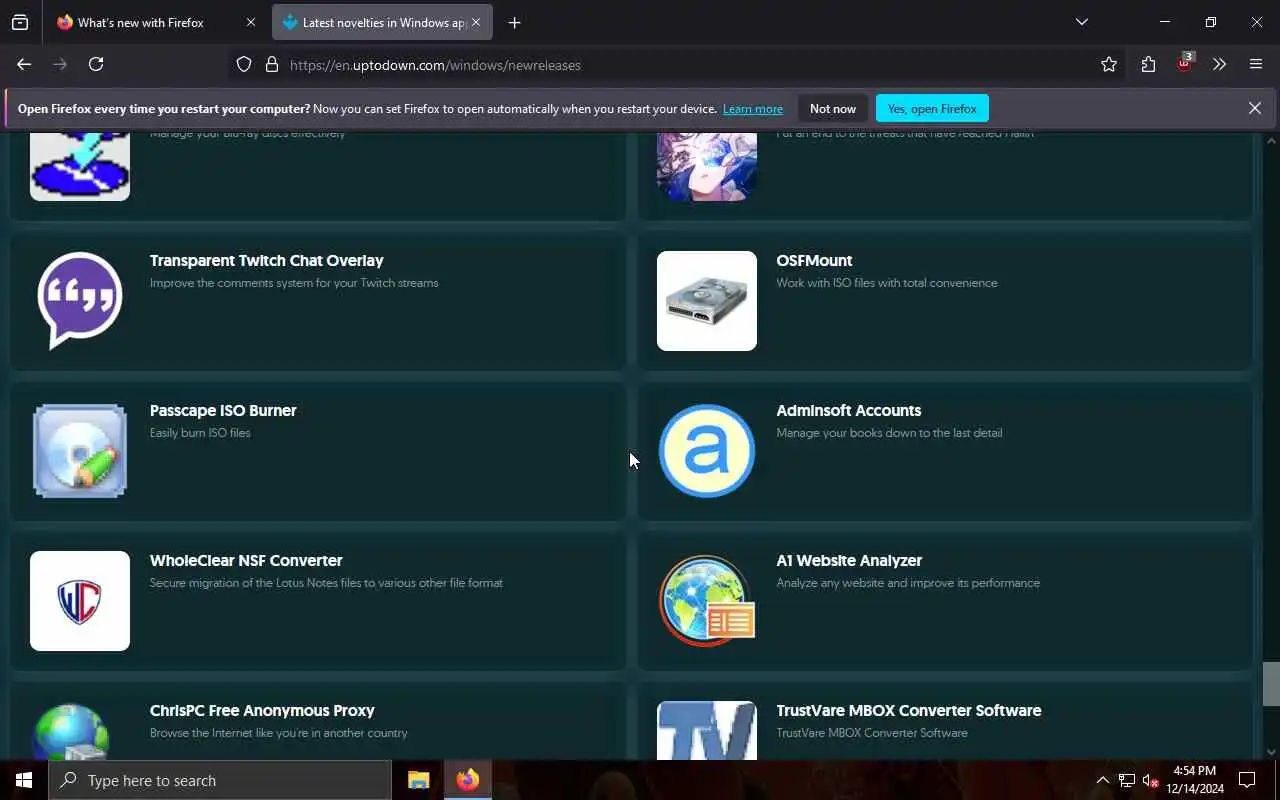
Task: Click 'Improve the comments system for your Twitch streams'
Action: point(294,283)
